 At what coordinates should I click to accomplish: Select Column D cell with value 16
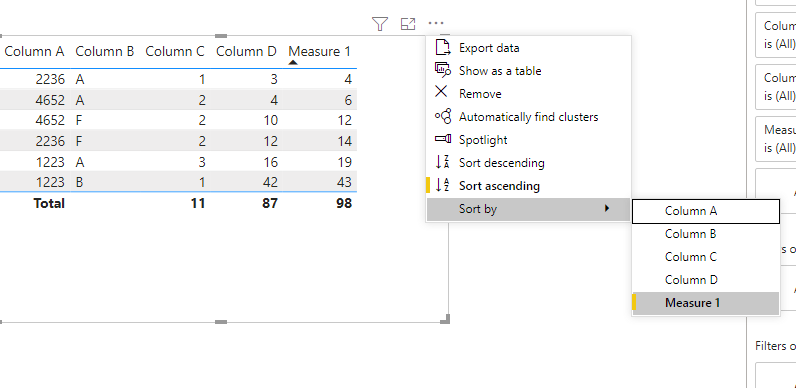(271, 162)
